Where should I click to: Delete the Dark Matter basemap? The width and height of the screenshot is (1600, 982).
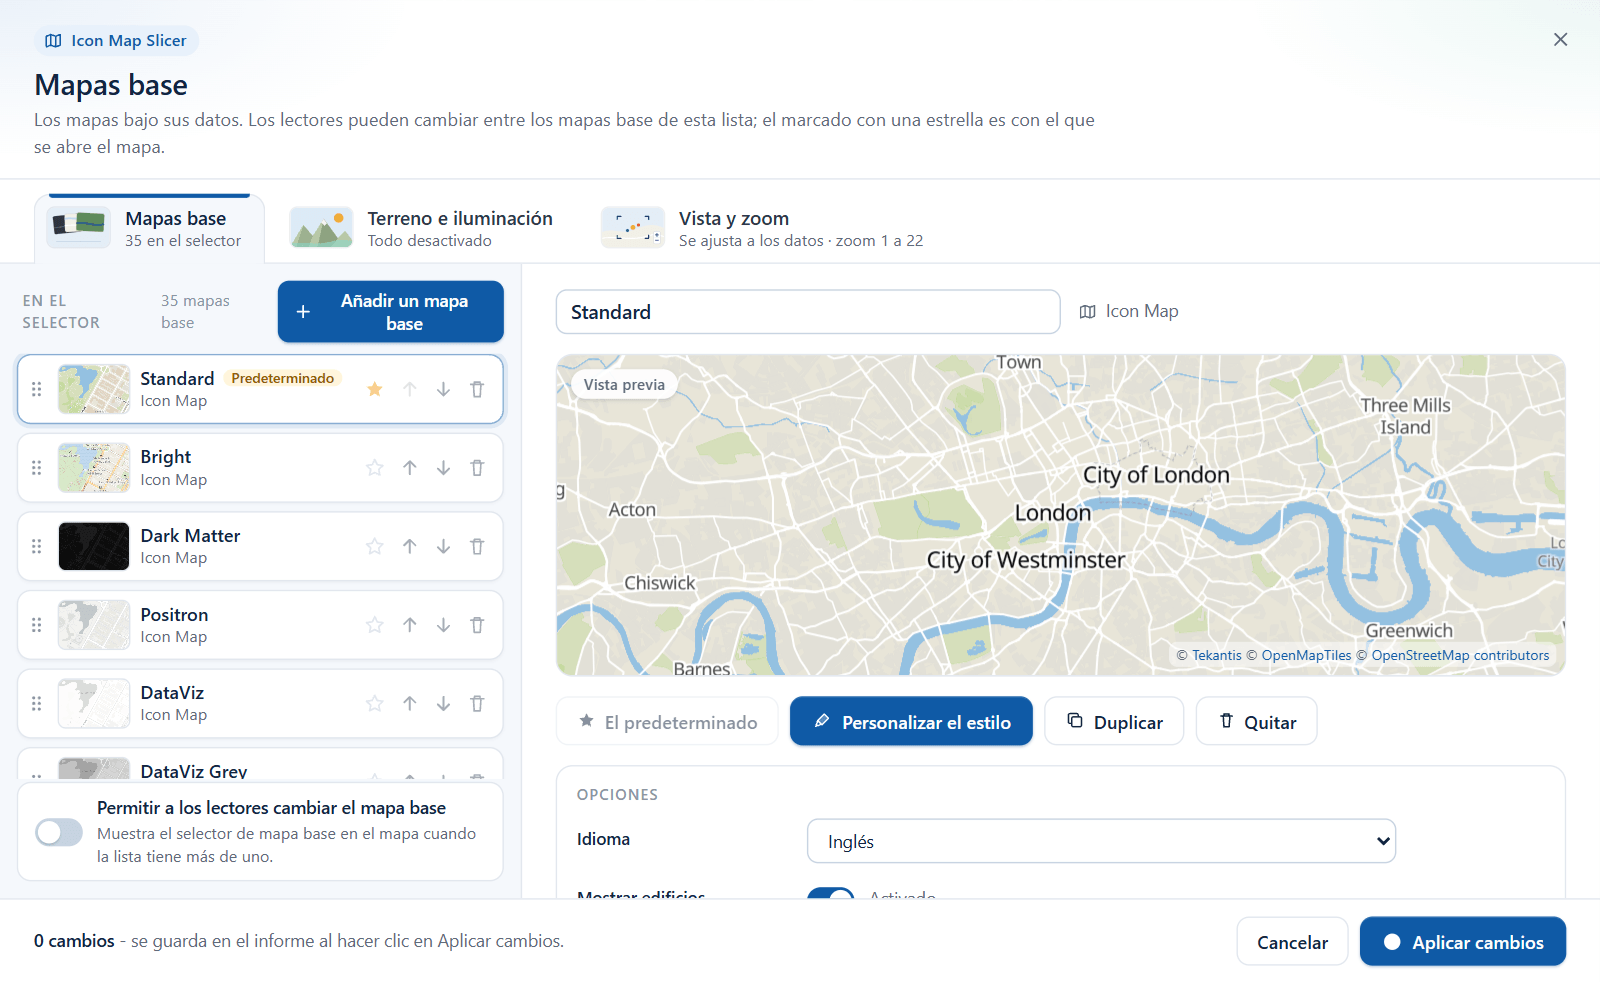pos(477,546)
